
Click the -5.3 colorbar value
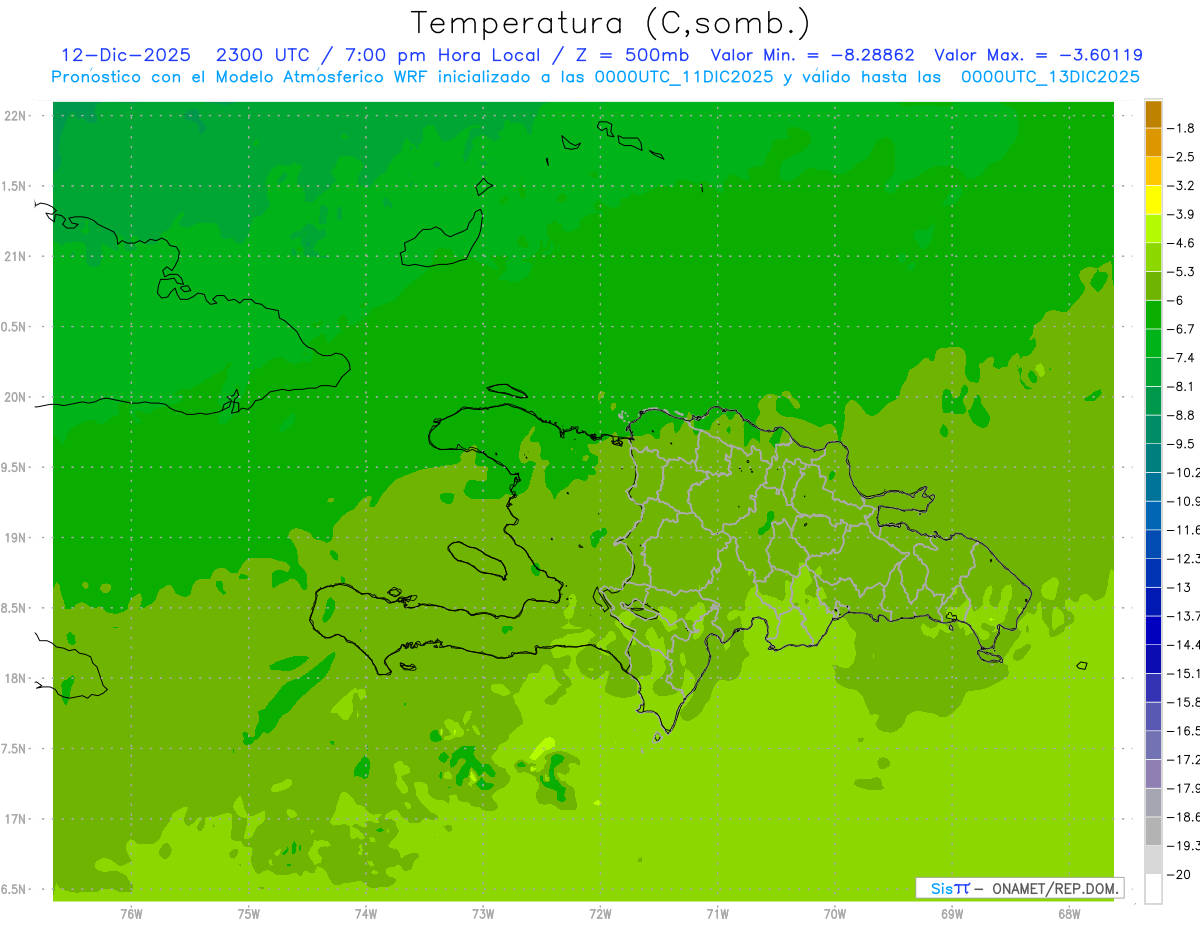tap(1181, 271)
